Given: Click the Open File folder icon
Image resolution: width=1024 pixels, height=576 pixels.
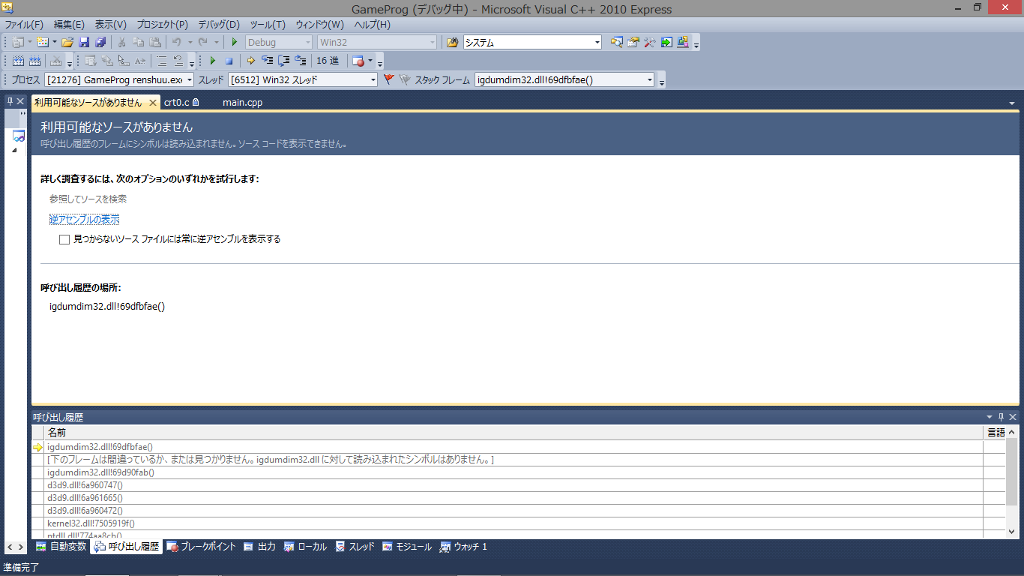Looking at the screenshot, I should pyautogui.click(x=67, y=42).
